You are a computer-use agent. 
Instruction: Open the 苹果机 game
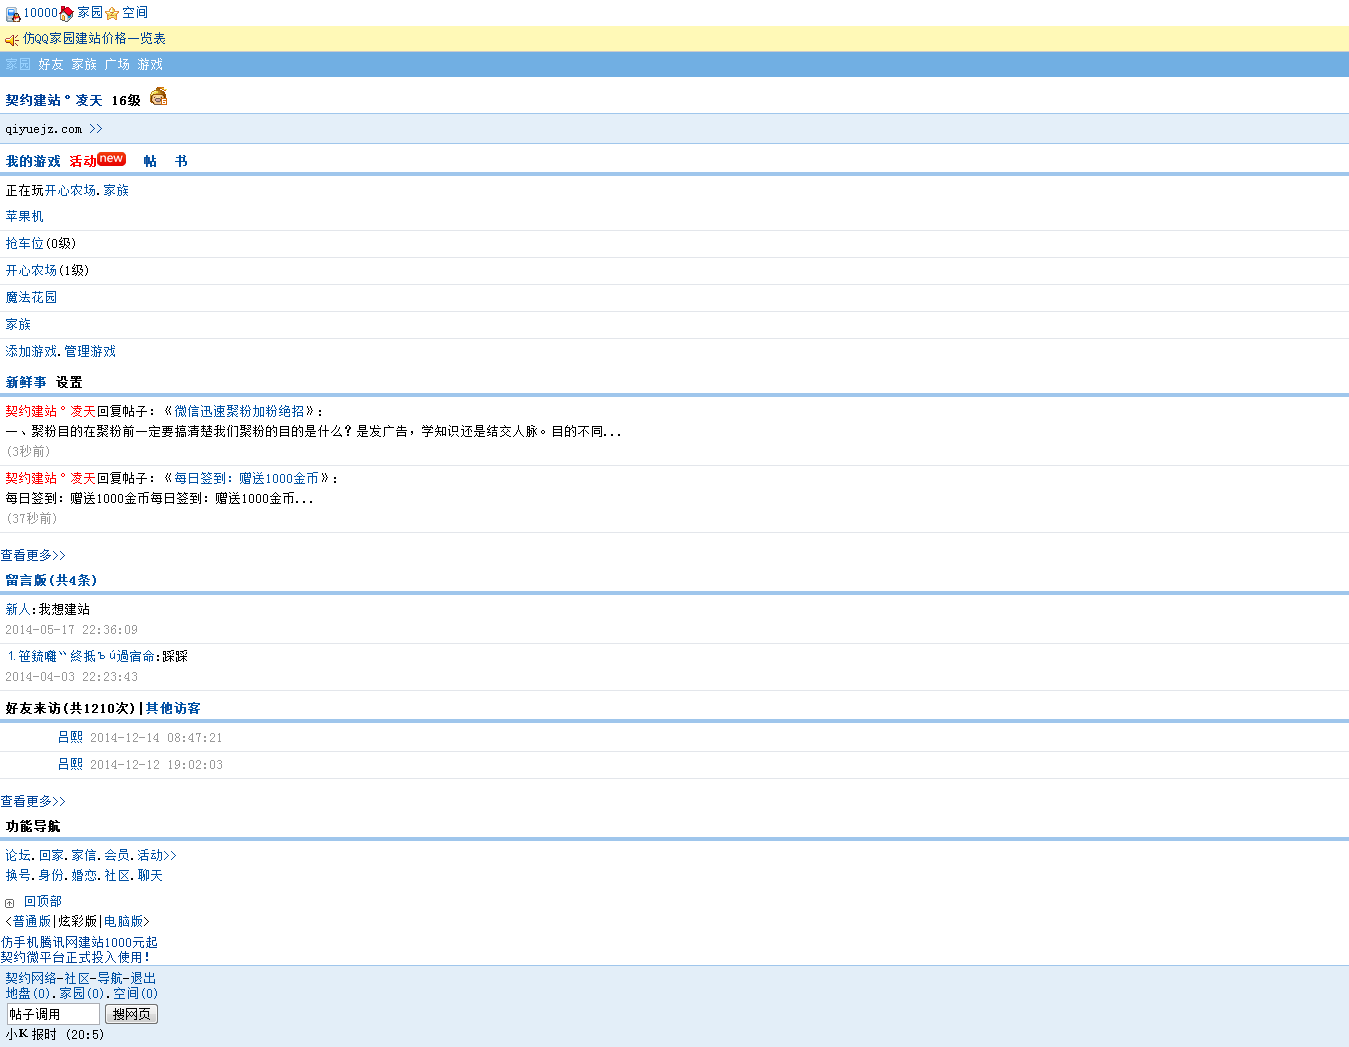[24, 217]
